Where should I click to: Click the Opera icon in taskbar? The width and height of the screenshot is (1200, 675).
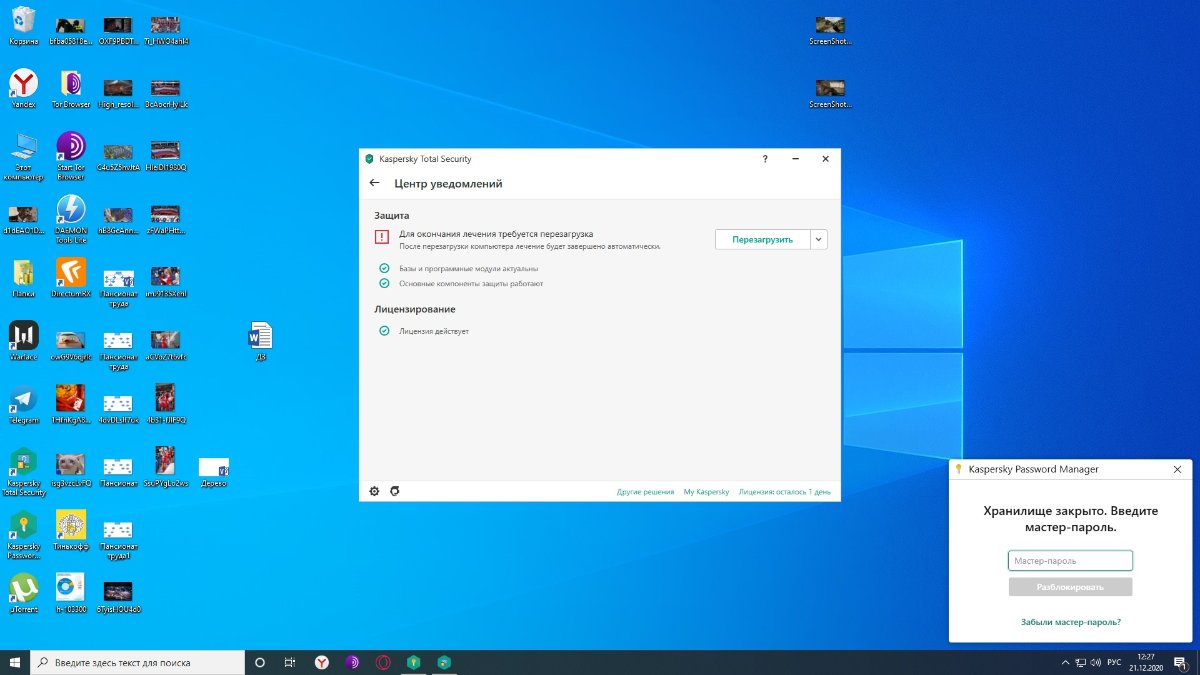click(383, 662)
